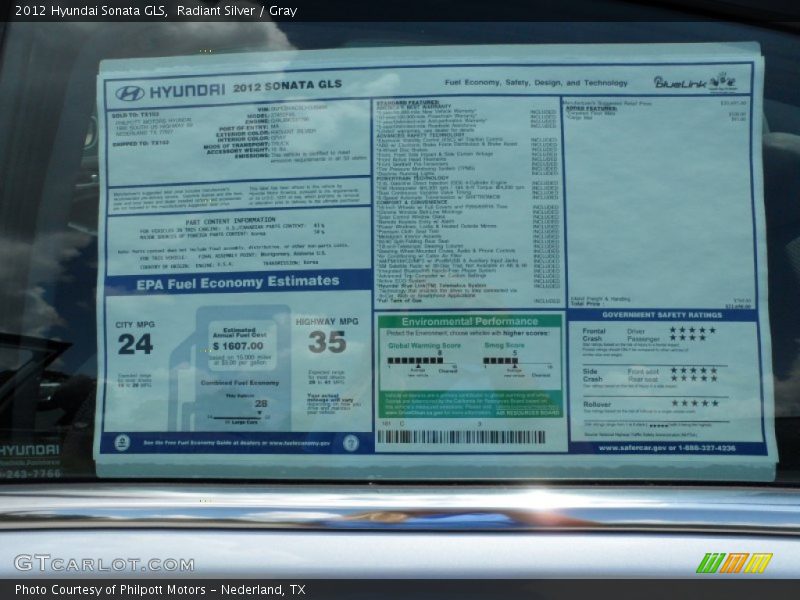Click the combined fuel economy range bar

[240, 417]
